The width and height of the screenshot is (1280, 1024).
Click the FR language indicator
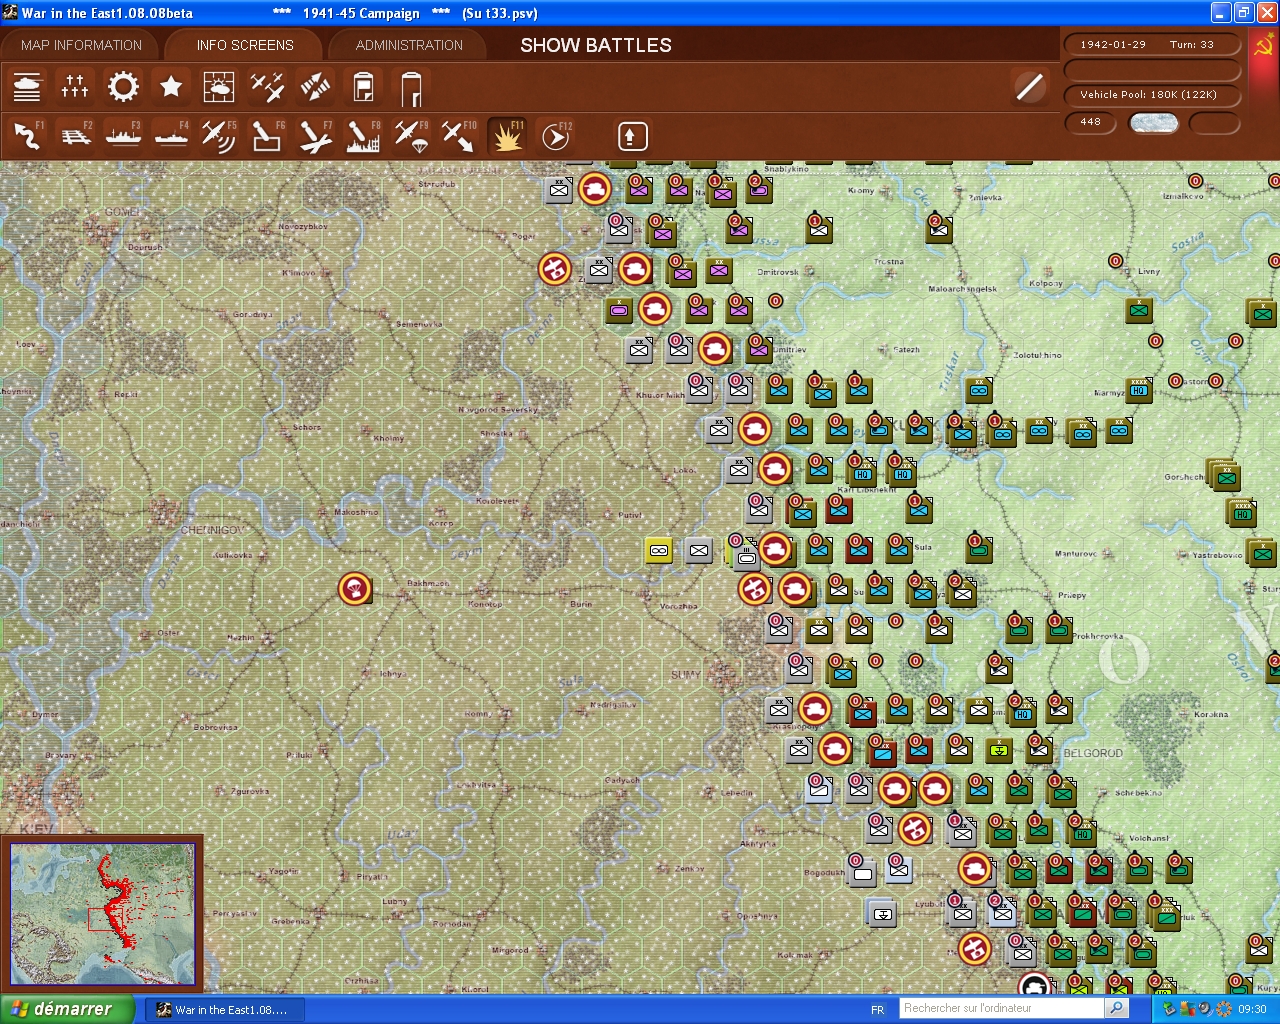pyautogui.click(x=877, y=1010)
